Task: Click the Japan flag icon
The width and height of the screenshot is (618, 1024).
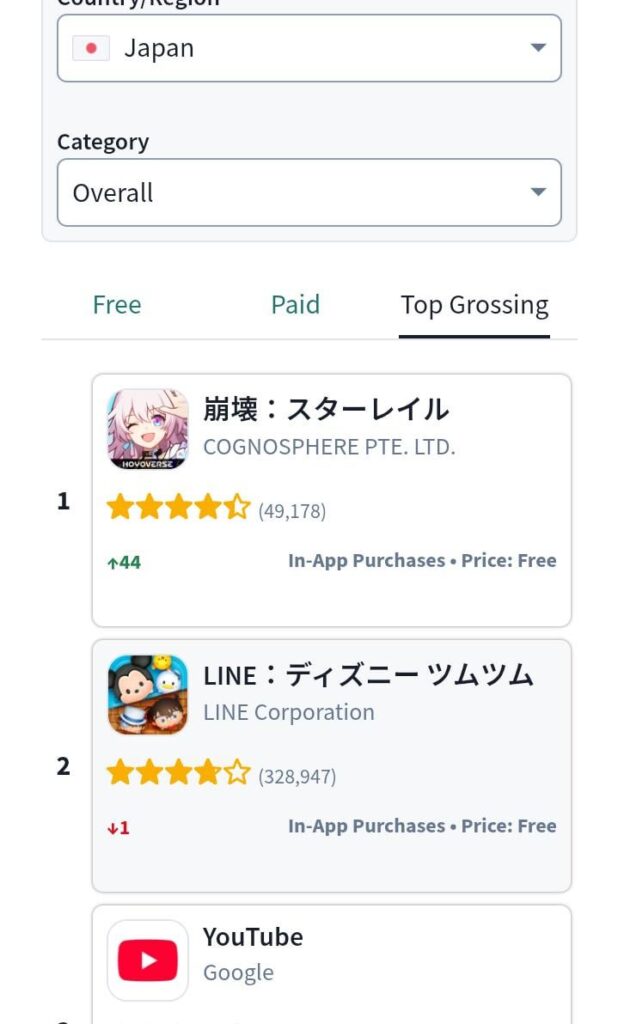Action: pos(91,47)
